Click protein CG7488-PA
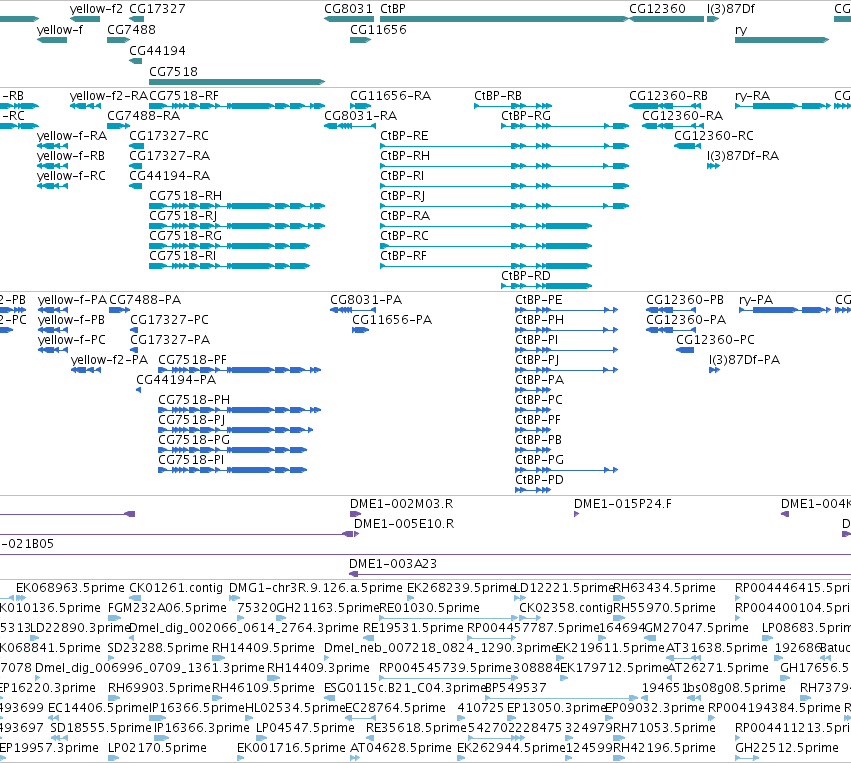The width and height of the screenshot is (851, 763). (x=119, y=310)
